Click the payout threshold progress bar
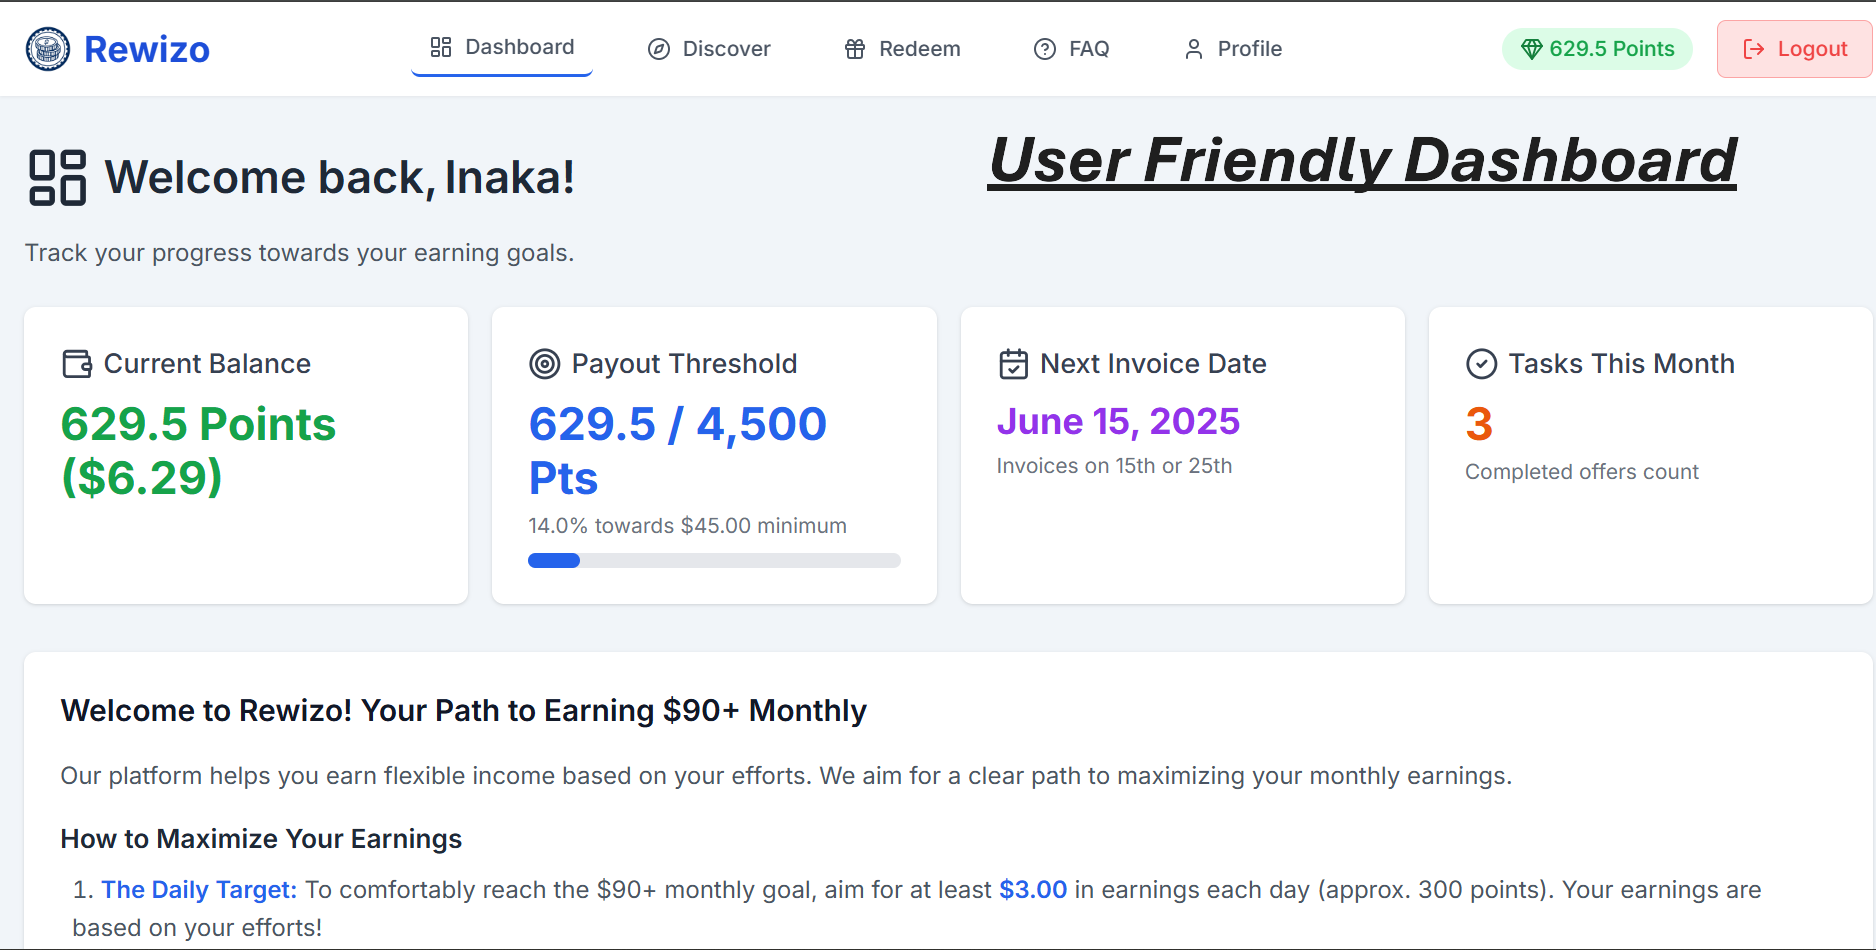Viewport: 1876px width, 950px height. coord(714,561)
